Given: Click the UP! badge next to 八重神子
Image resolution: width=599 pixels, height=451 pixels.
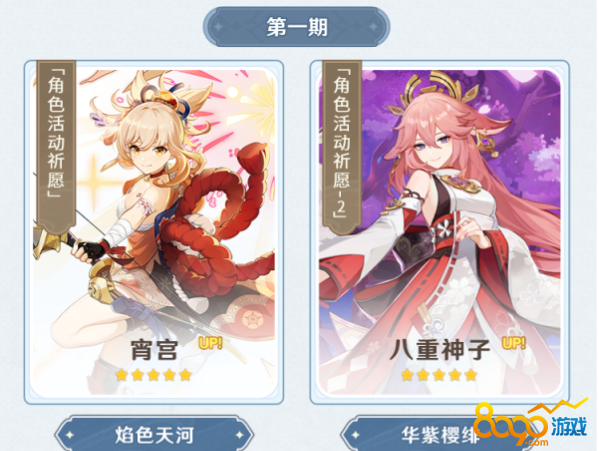Looking at the screenshot, I should [514, 343].
